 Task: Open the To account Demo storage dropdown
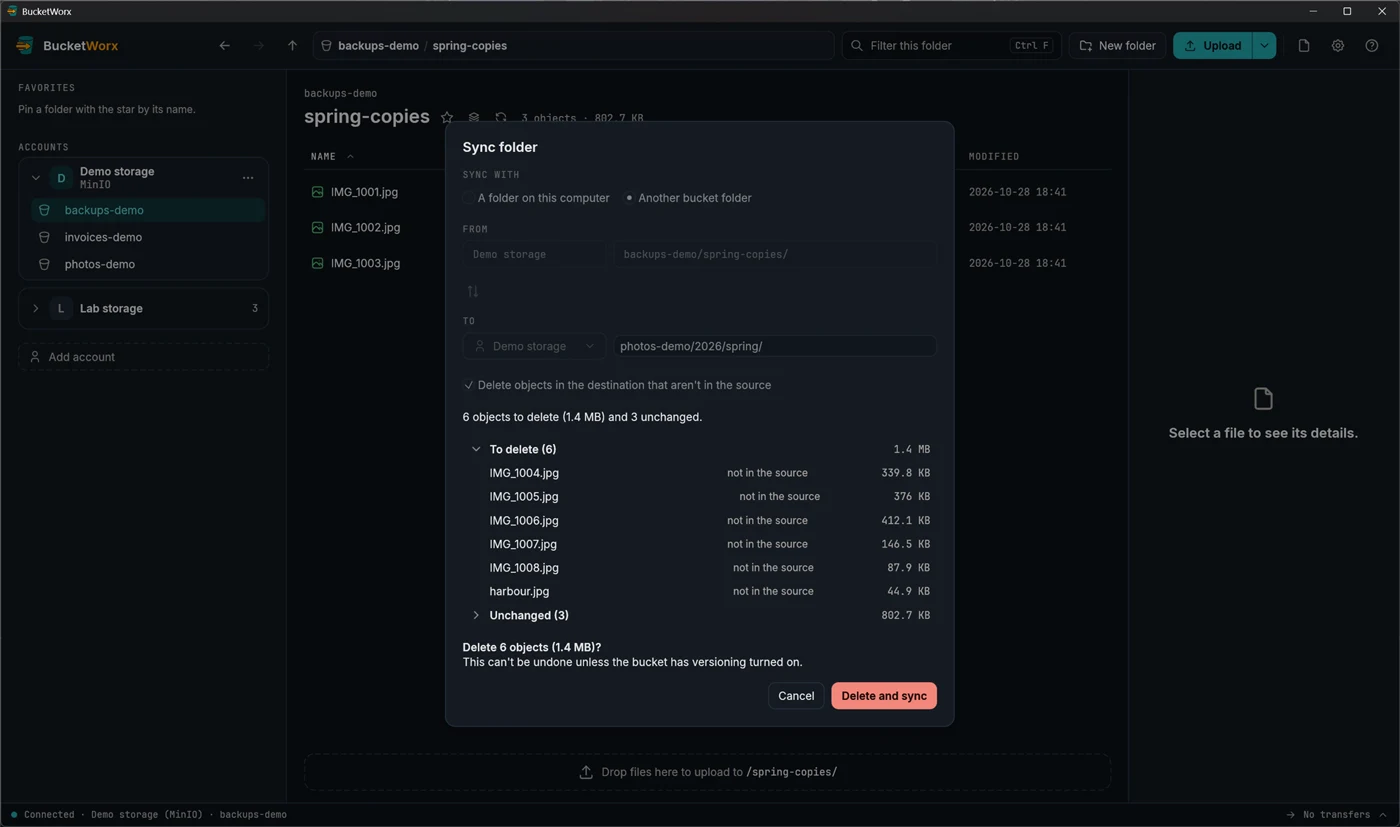click(534, 346)
